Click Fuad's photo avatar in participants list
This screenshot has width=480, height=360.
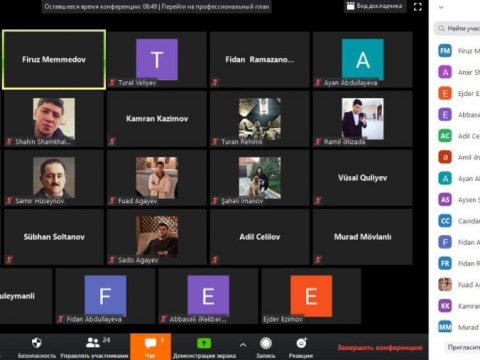tap(445, 285)
